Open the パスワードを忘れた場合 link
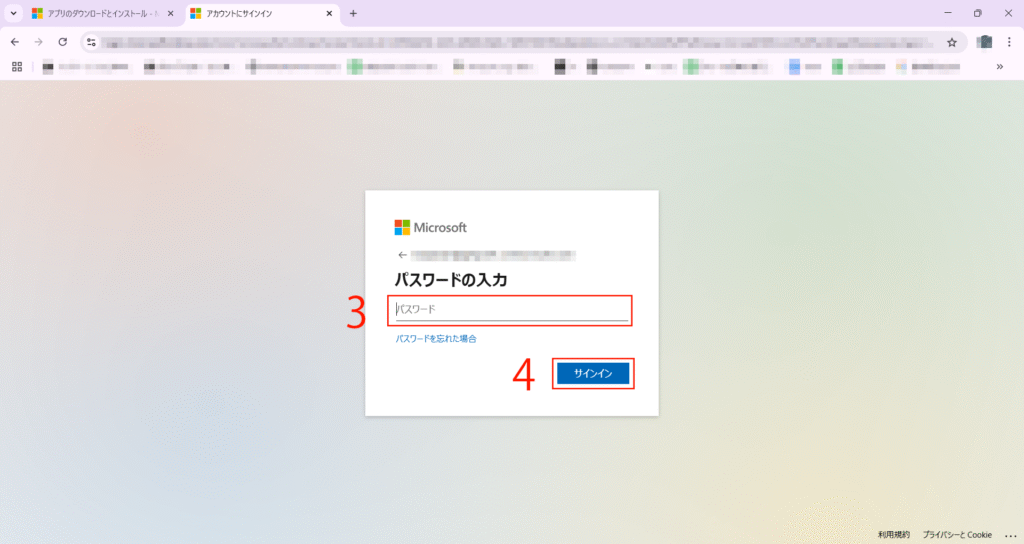This screenshot has width=1024, height=544. point(436,339)
